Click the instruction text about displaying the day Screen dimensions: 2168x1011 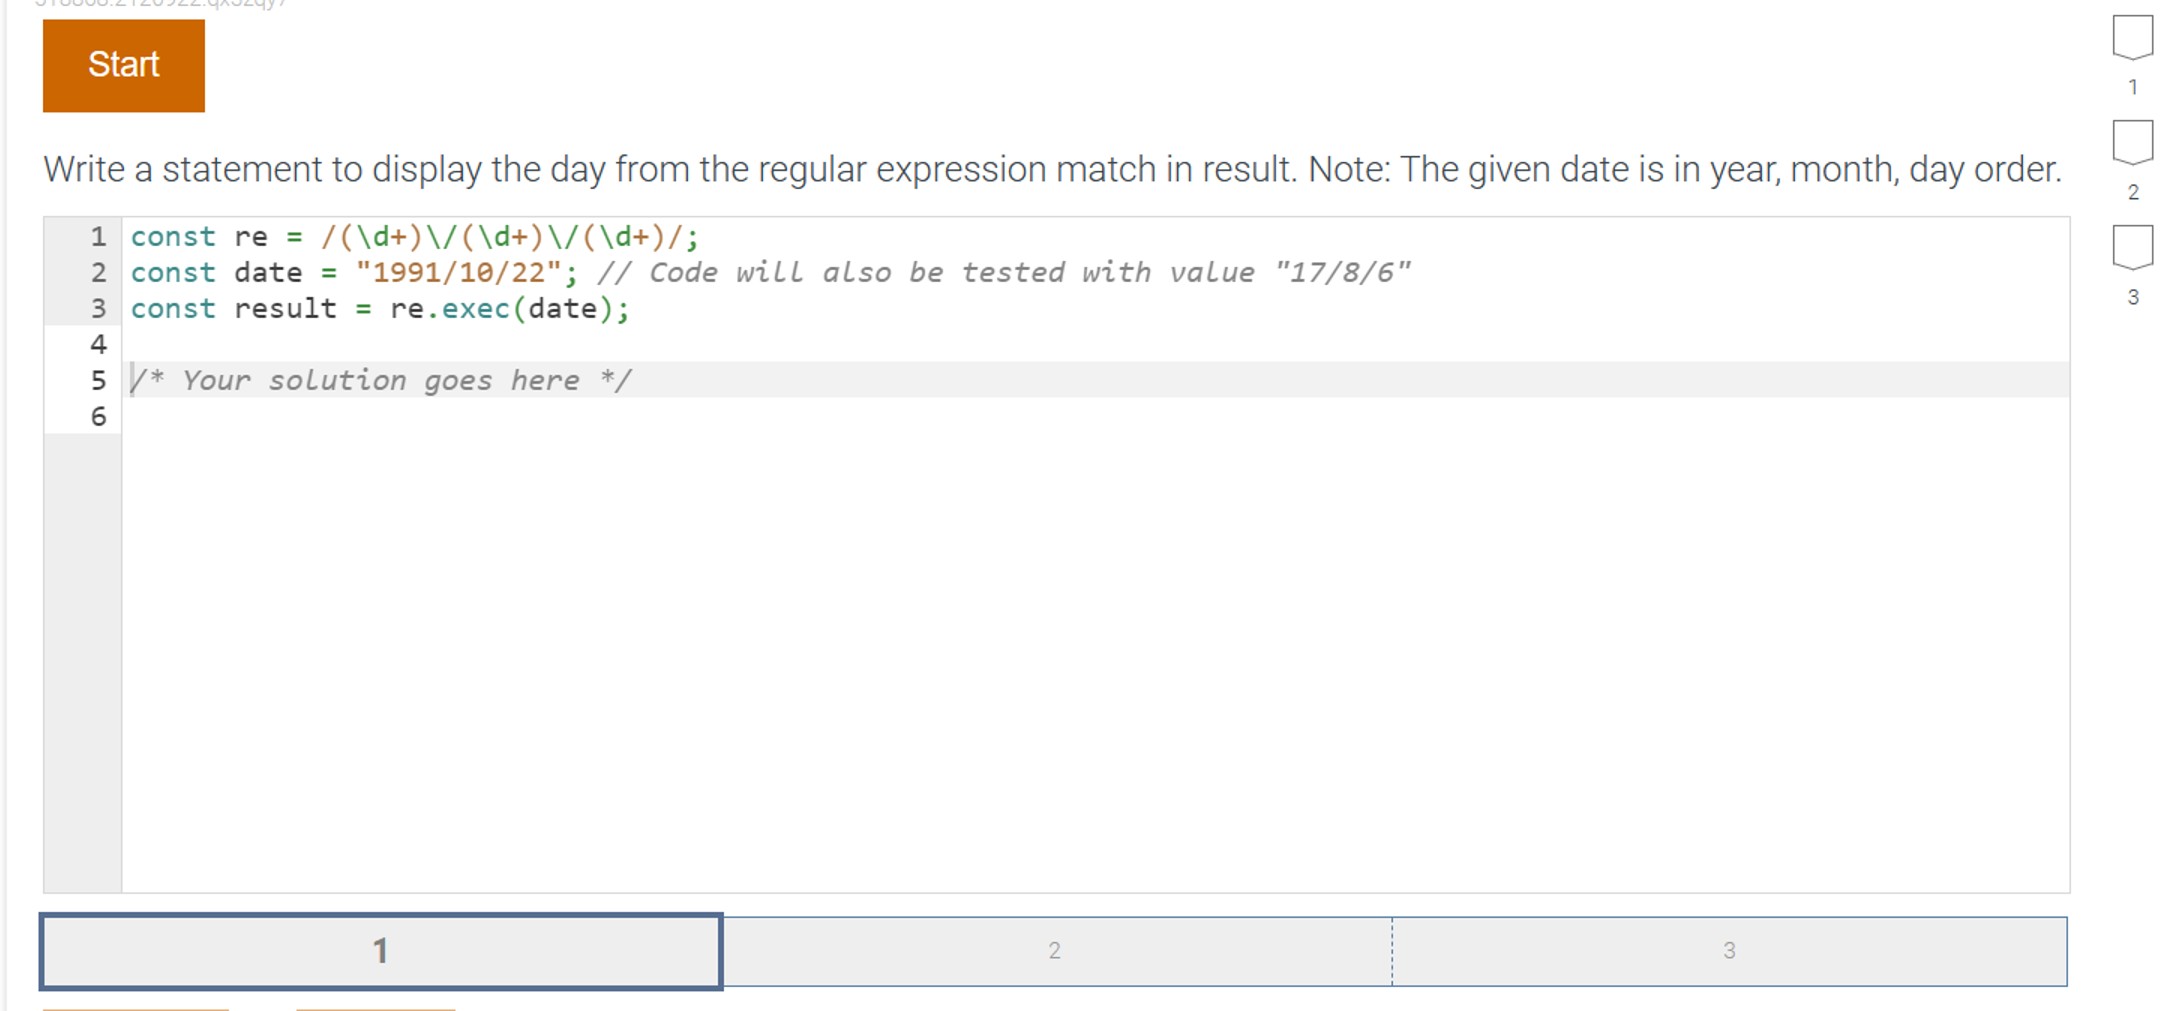[x=1051, y=169]
